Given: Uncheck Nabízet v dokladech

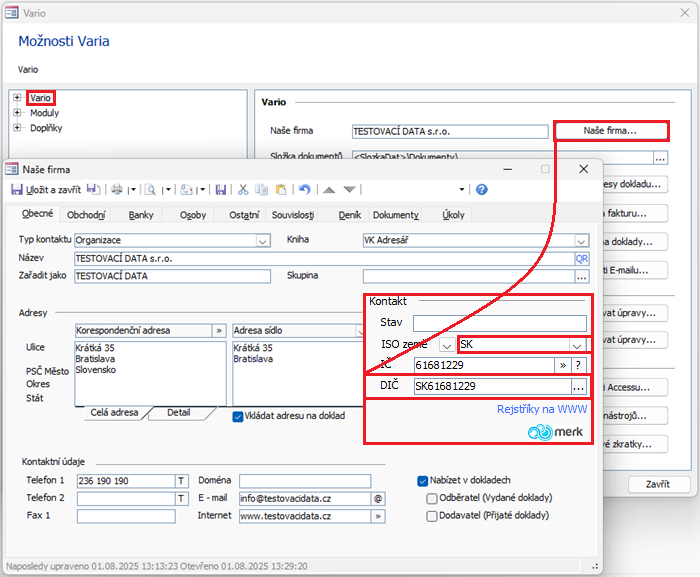Looking at the screenshot, I should coord(422,481).
